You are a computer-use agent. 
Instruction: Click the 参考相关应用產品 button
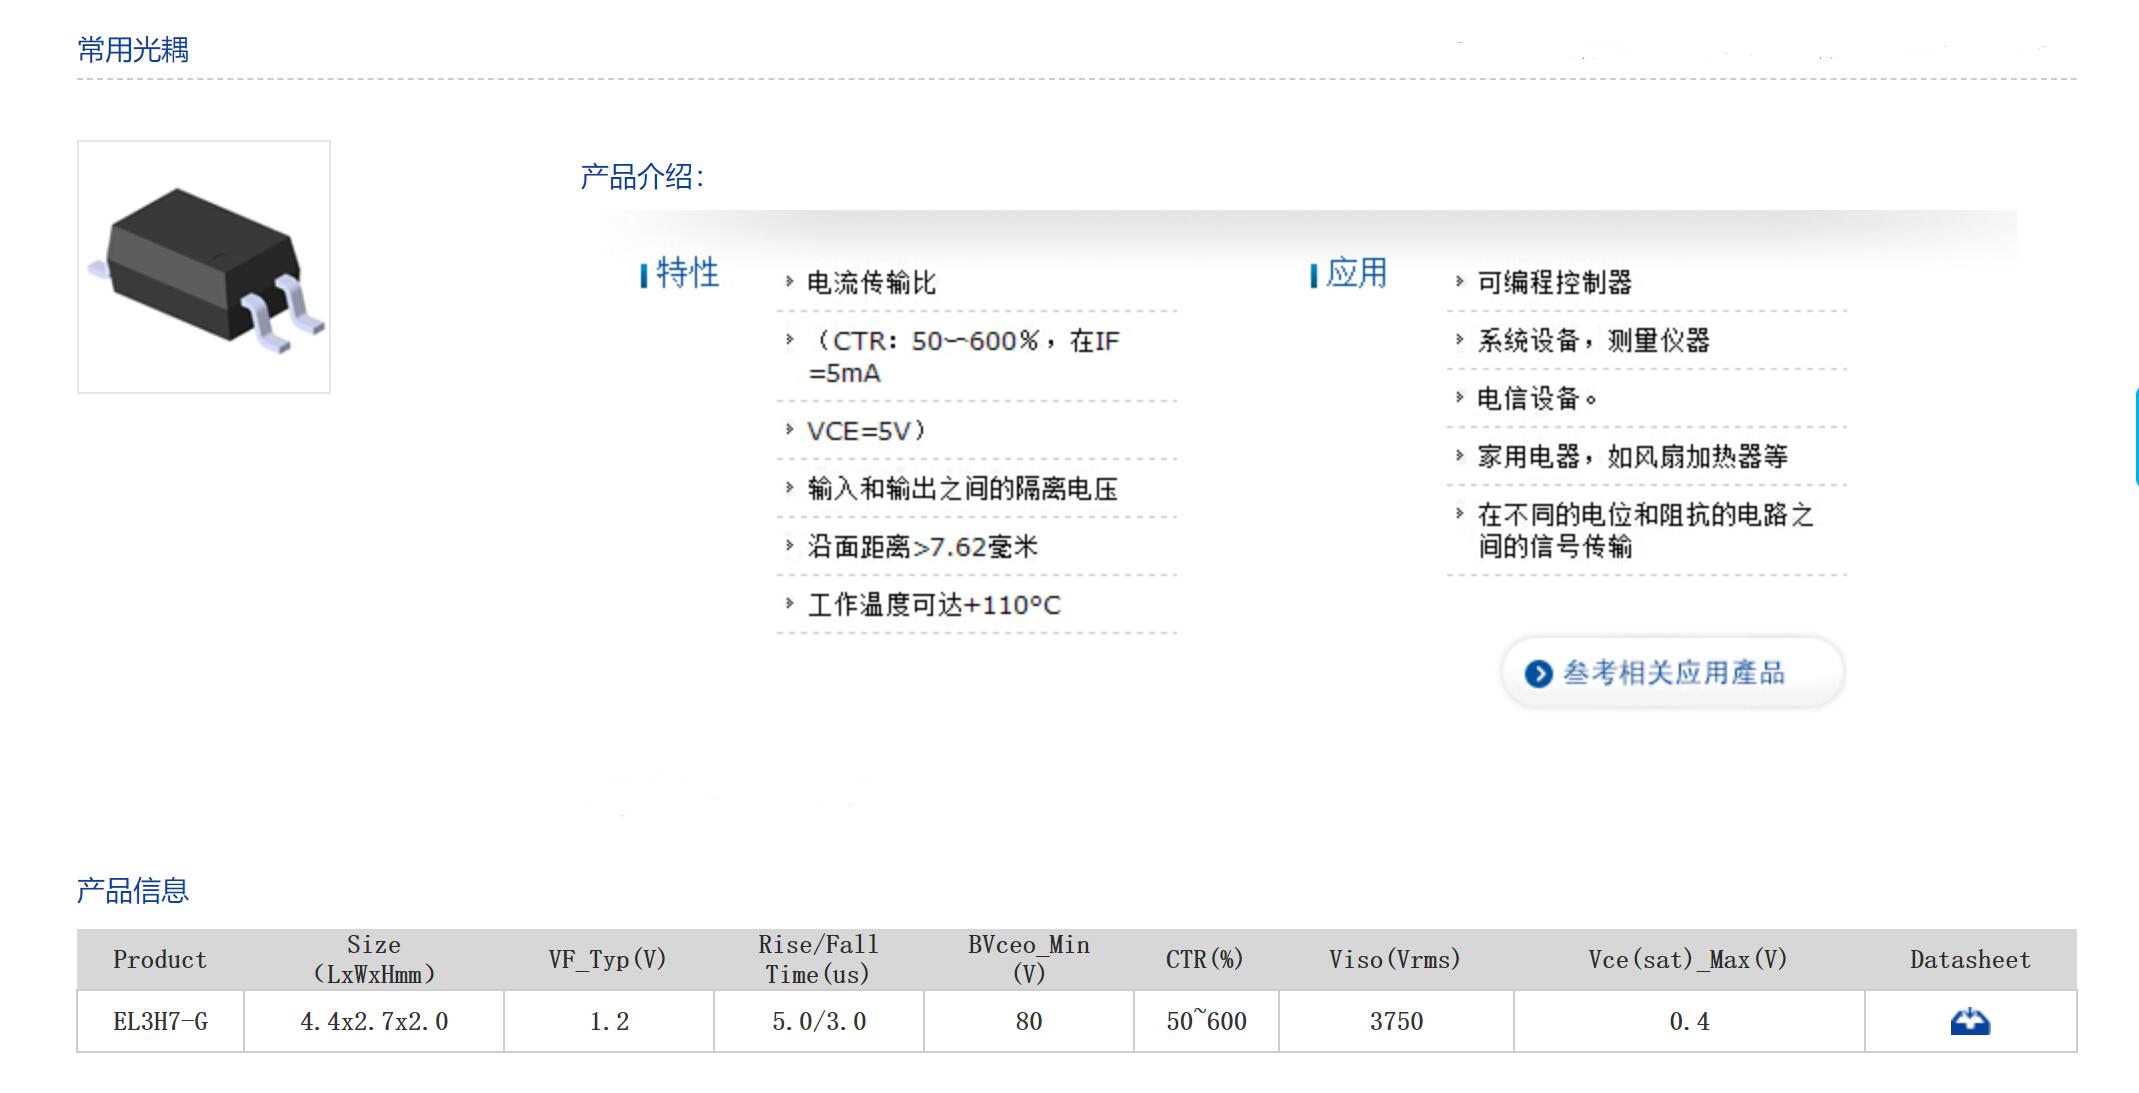point(1672,673)
